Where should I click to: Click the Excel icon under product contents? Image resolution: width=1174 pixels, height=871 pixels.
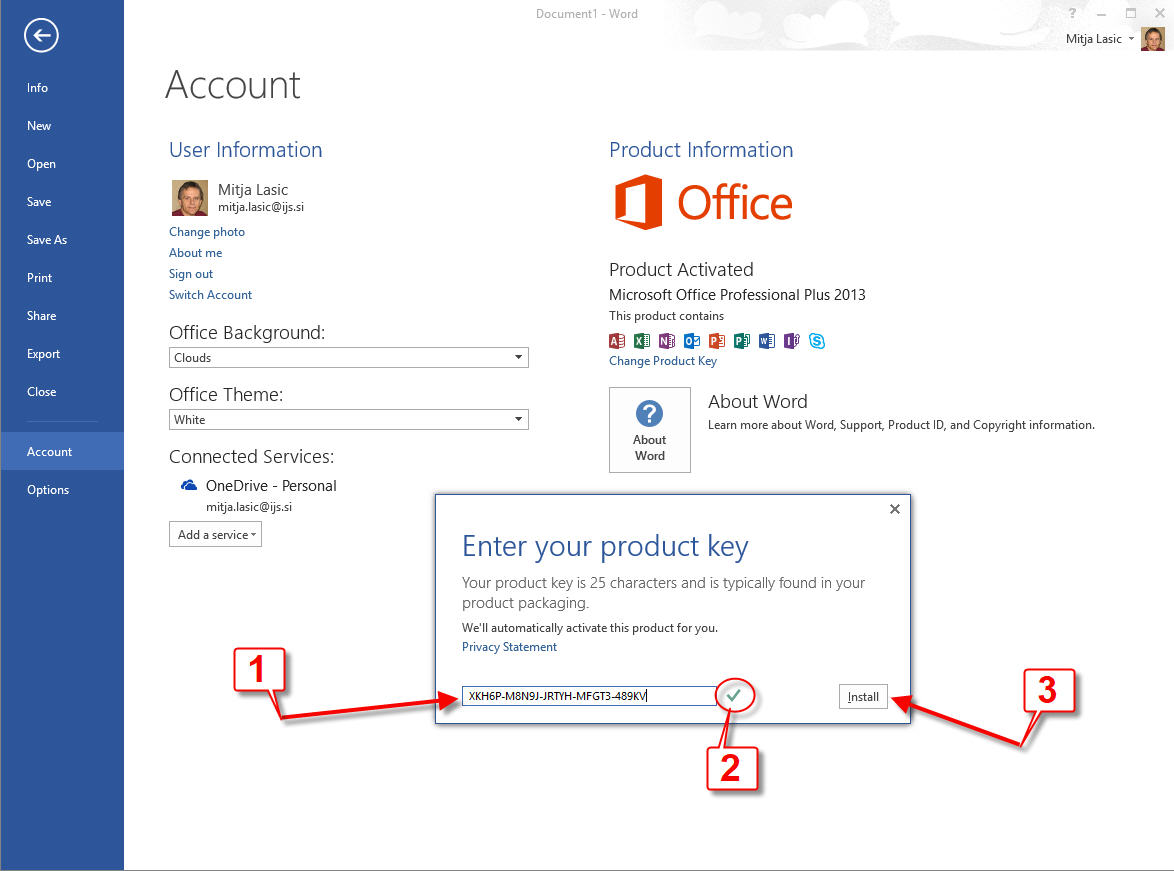tap(642, 341)
